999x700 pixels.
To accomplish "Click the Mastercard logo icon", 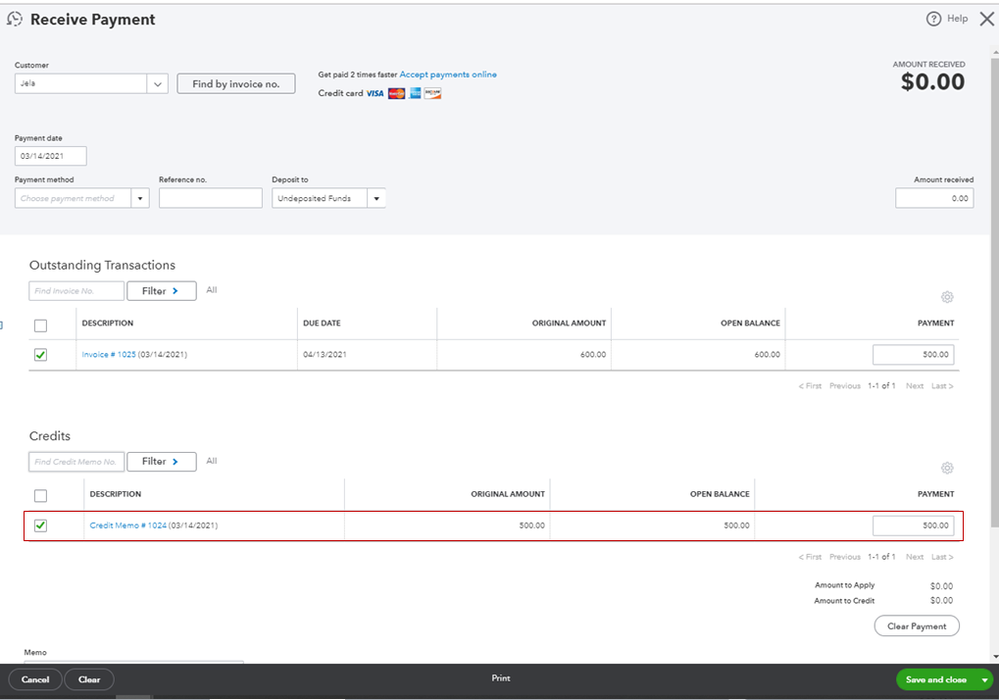I will click(396, 94).
